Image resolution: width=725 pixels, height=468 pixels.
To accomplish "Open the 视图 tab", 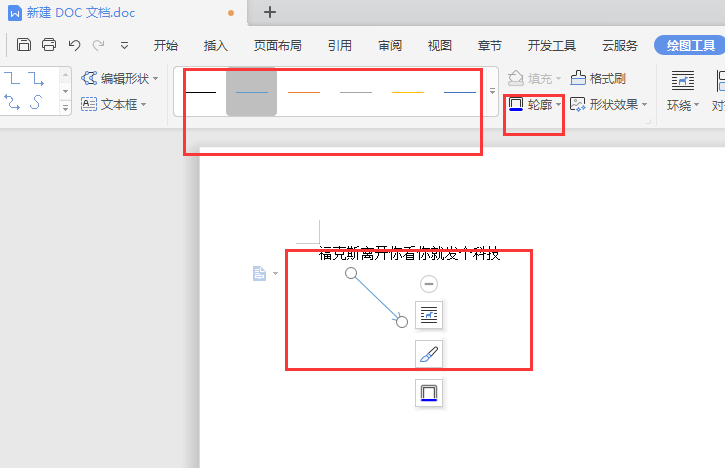I will (x=440, y=45).
